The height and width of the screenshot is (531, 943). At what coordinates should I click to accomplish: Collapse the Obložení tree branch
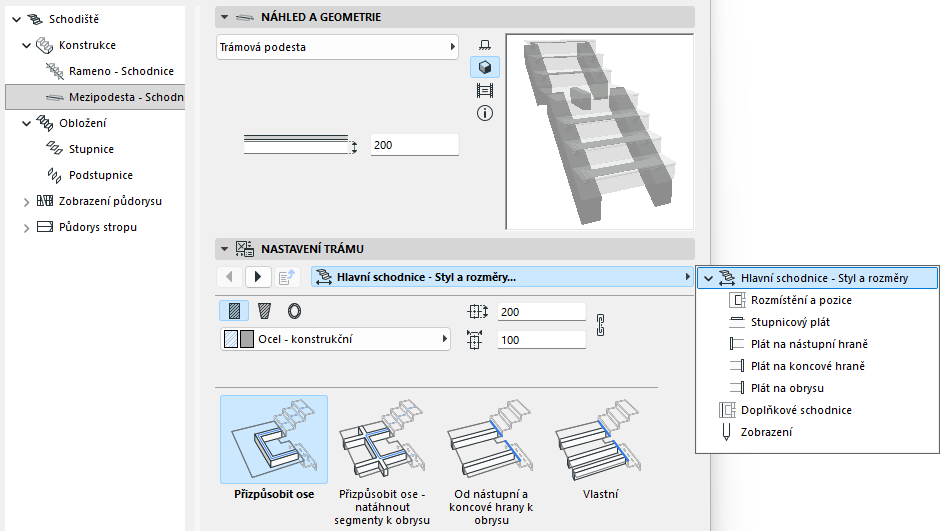[x=26, y=123]
